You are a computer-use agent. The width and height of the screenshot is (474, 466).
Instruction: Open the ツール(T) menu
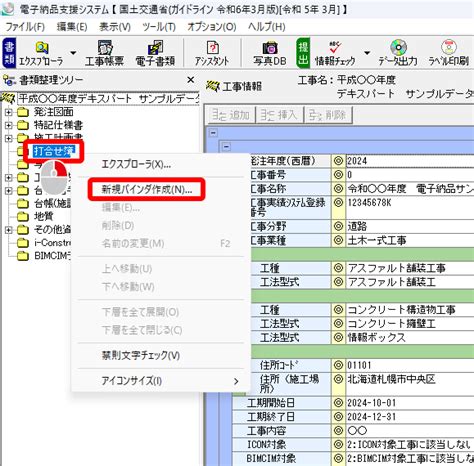click(159, 27)
